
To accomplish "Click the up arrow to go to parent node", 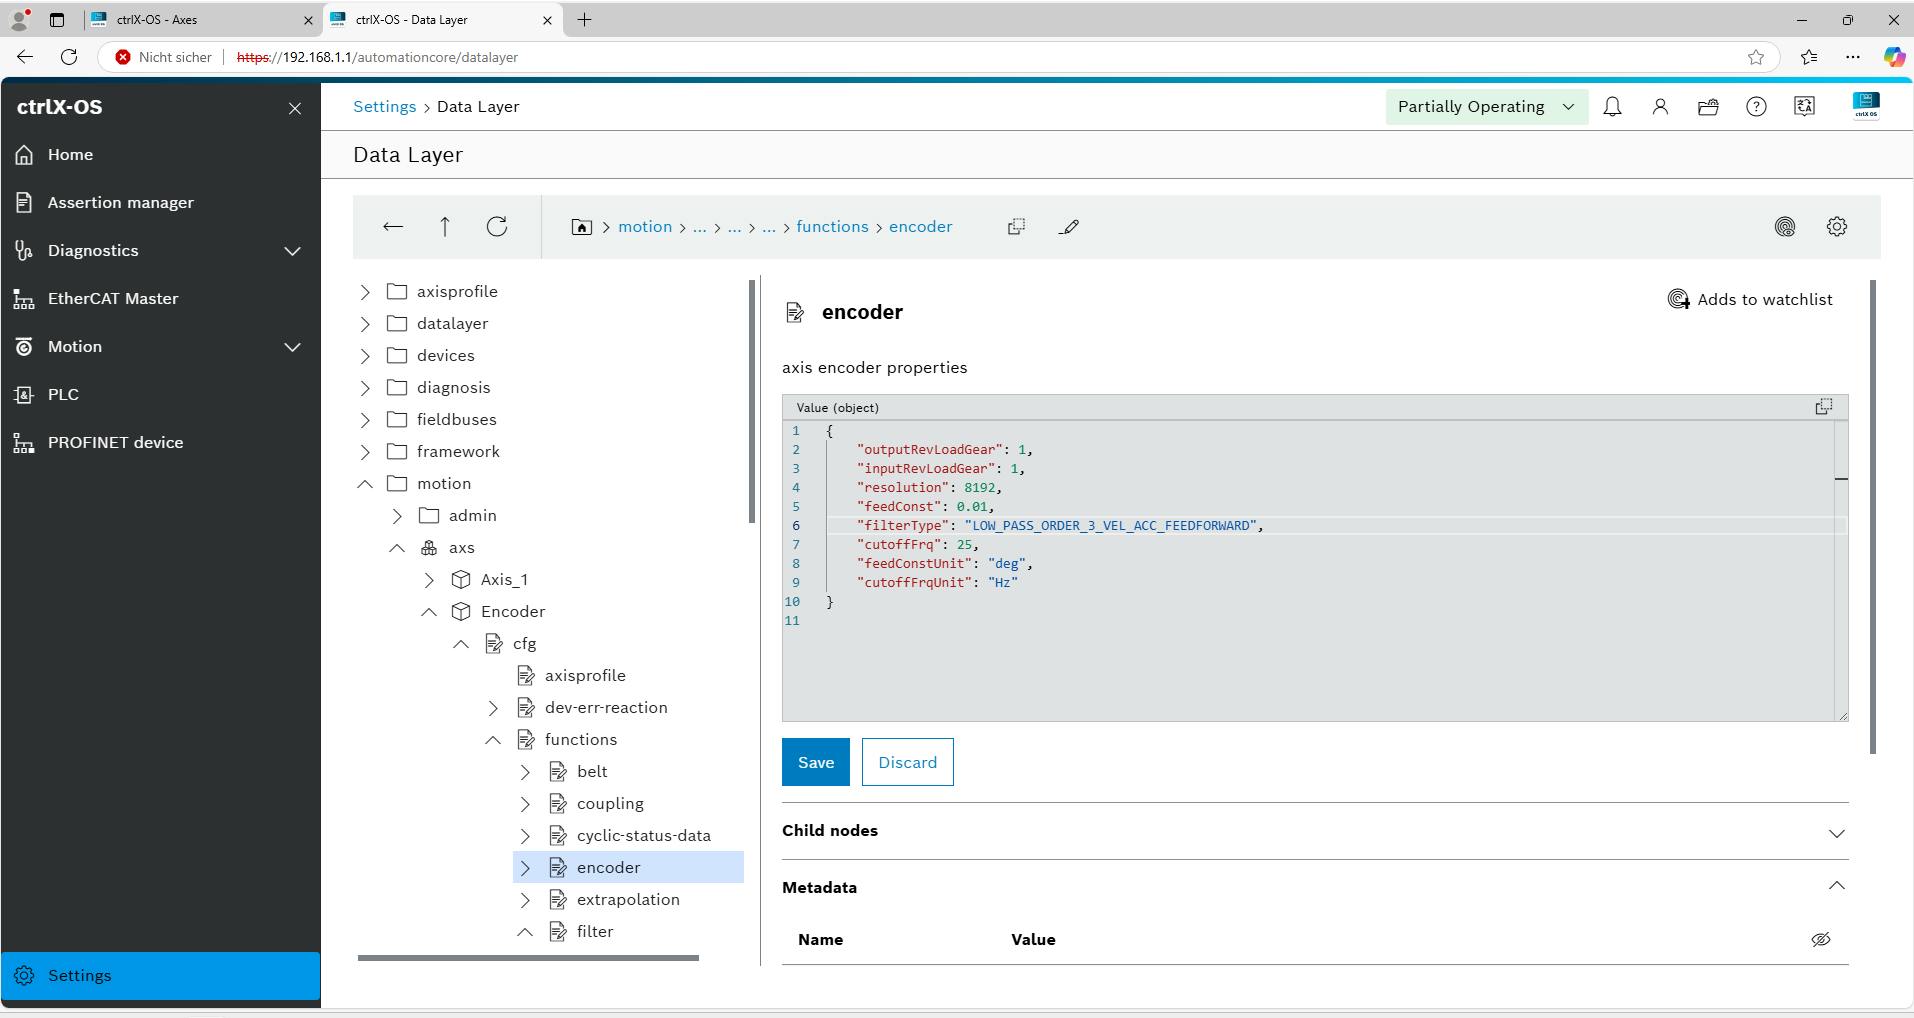I will (x=445, y=227).
